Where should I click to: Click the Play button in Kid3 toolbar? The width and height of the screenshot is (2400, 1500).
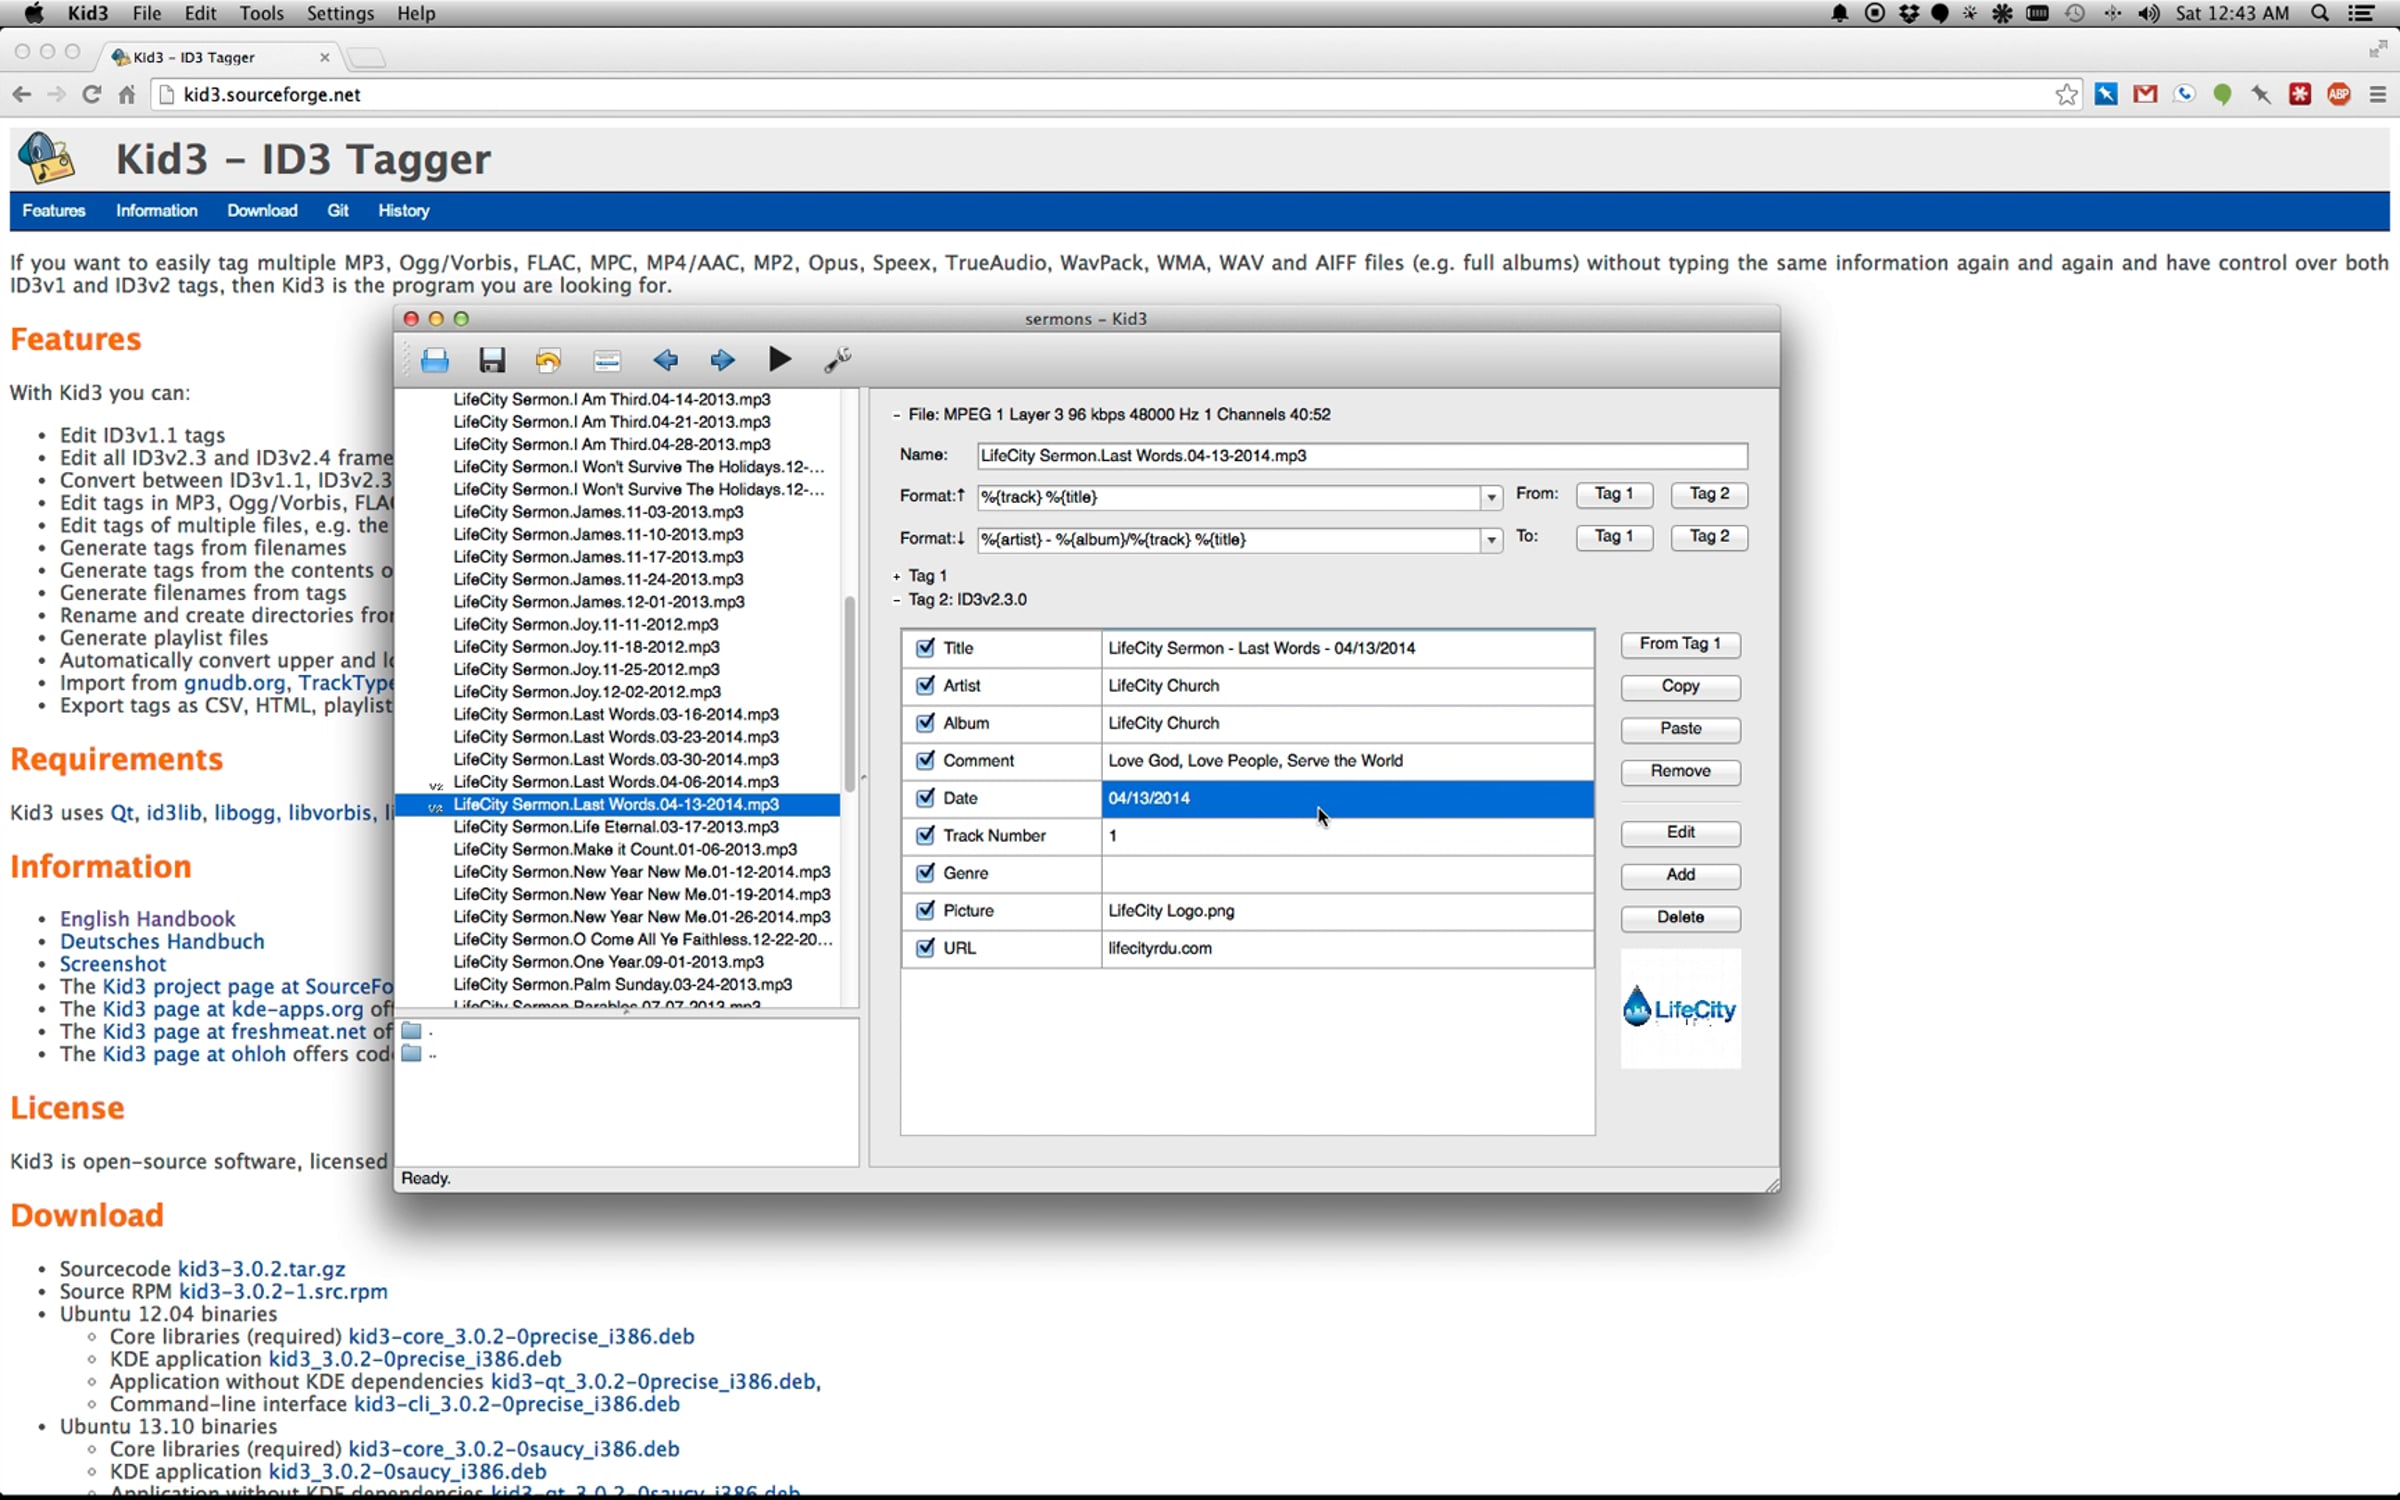pyautogui.click(x=780, y=359)
